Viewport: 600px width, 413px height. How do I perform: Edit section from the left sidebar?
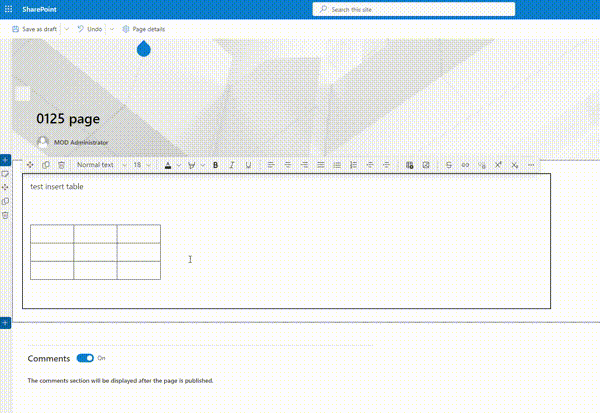pos(5,174)
